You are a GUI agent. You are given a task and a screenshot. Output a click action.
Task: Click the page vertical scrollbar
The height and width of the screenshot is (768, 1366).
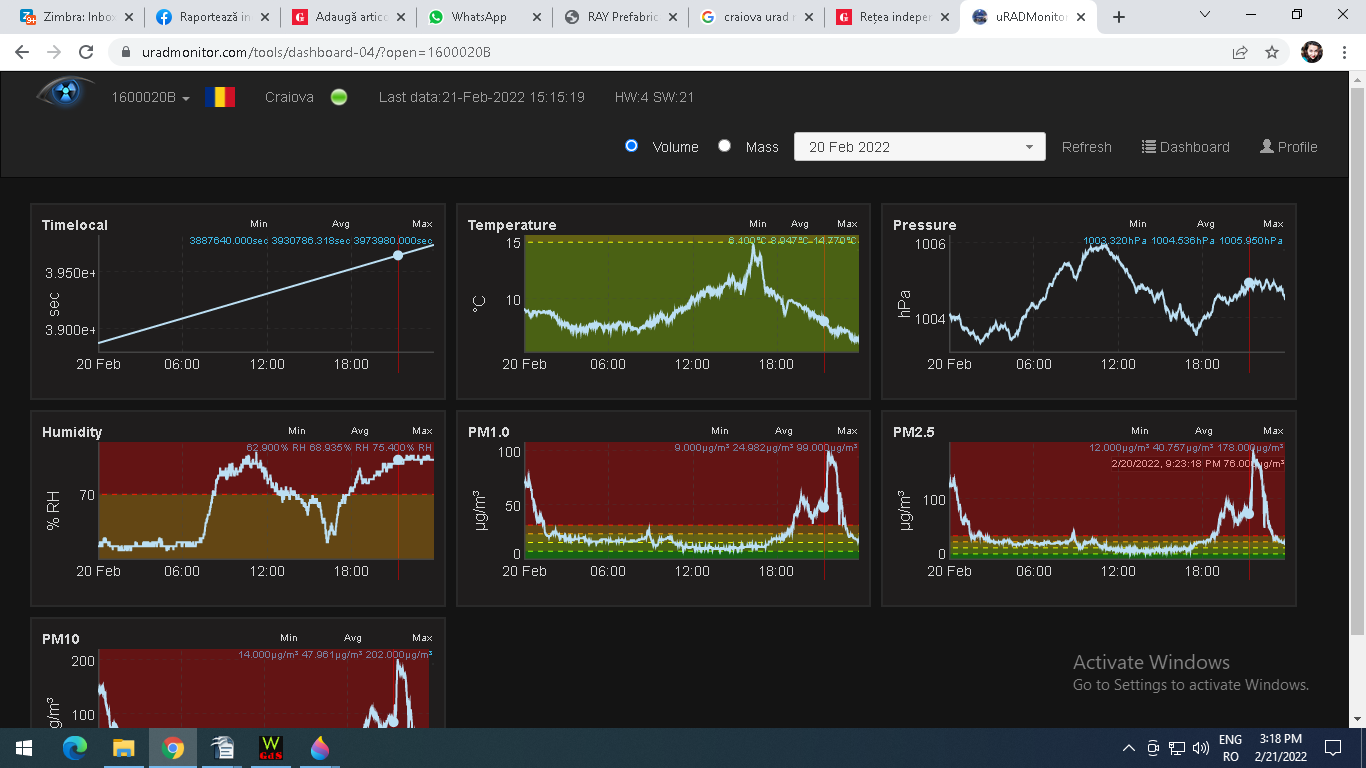click(x=1357, y=360)
